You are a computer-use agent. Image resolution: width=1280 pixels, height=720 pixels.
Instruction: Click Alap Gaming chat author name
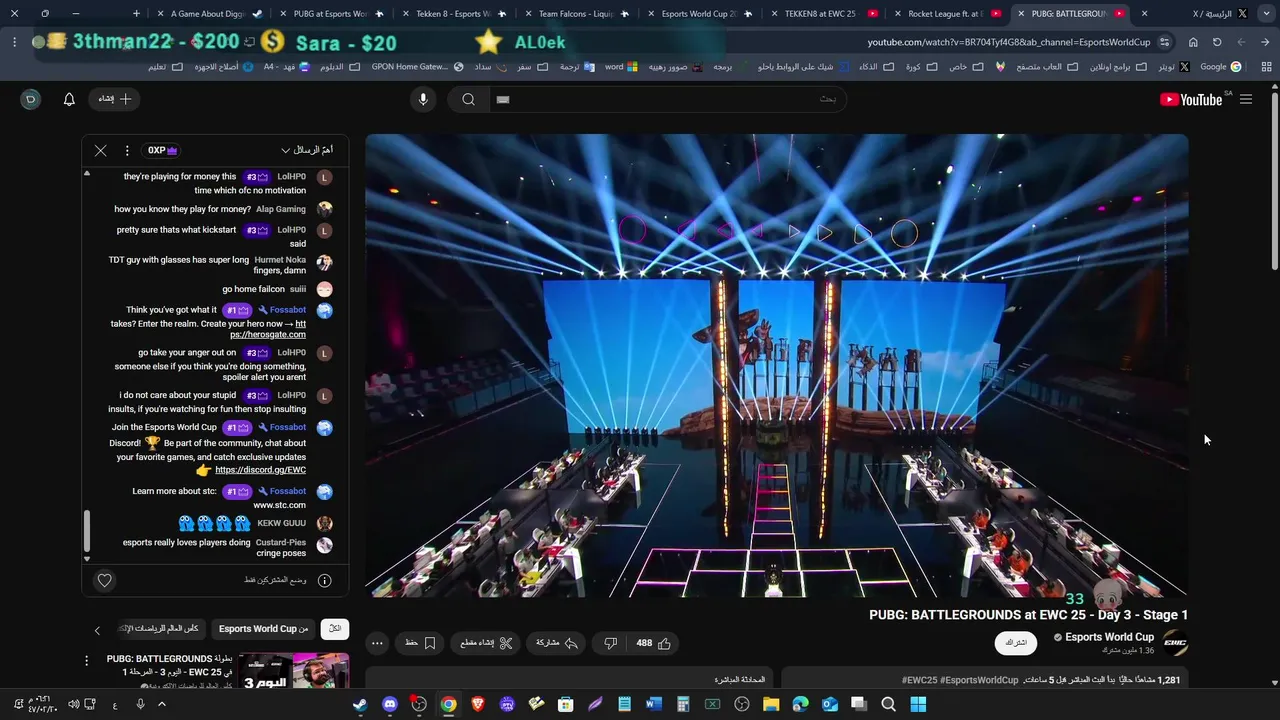(281, 209)
